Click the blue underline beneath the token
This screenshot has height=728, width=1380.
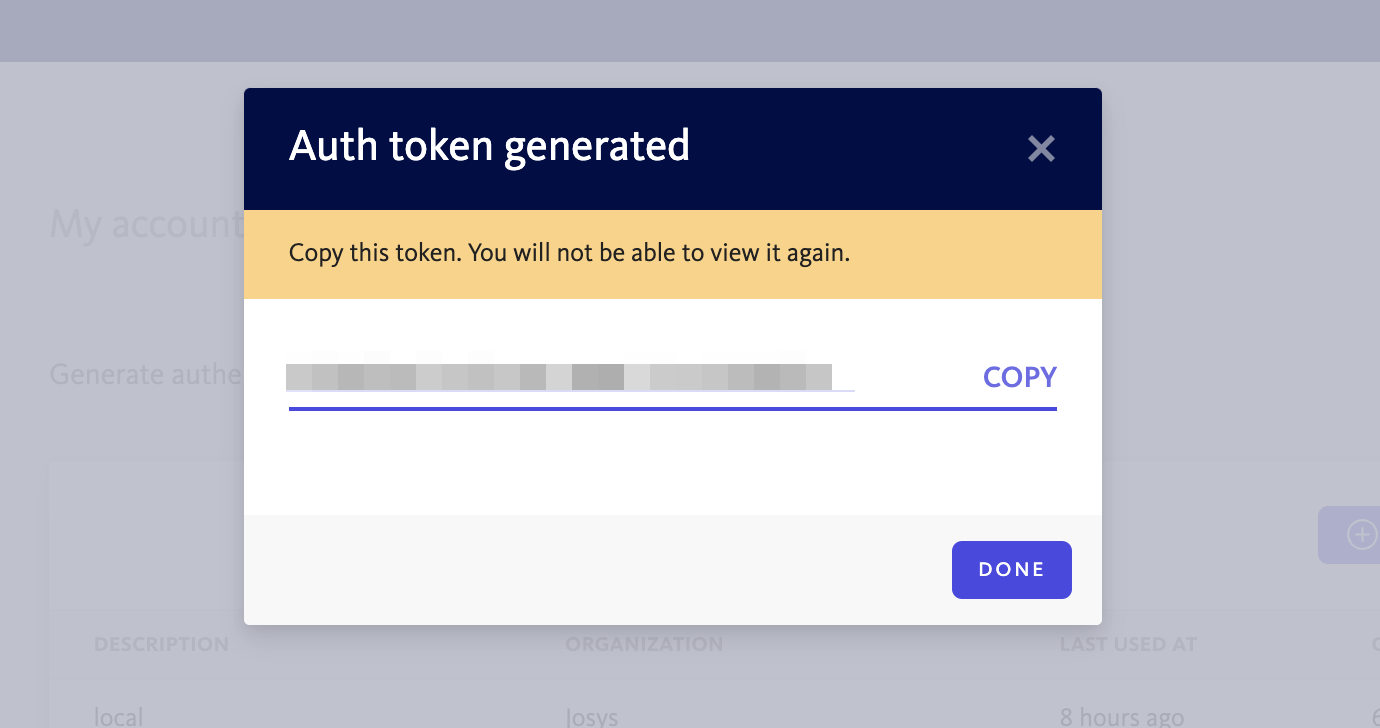coord(672,408)
